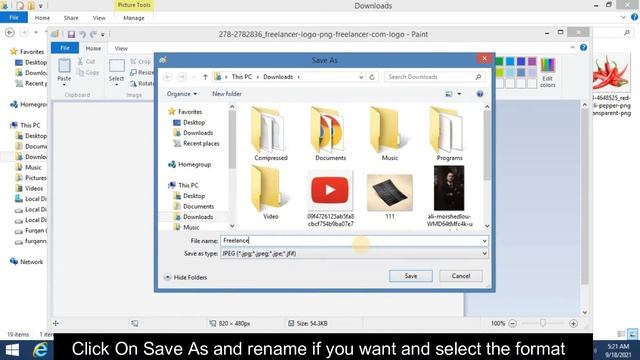
Task: Click This PC breadcrumb in address bar
Action: coord(242,77)
